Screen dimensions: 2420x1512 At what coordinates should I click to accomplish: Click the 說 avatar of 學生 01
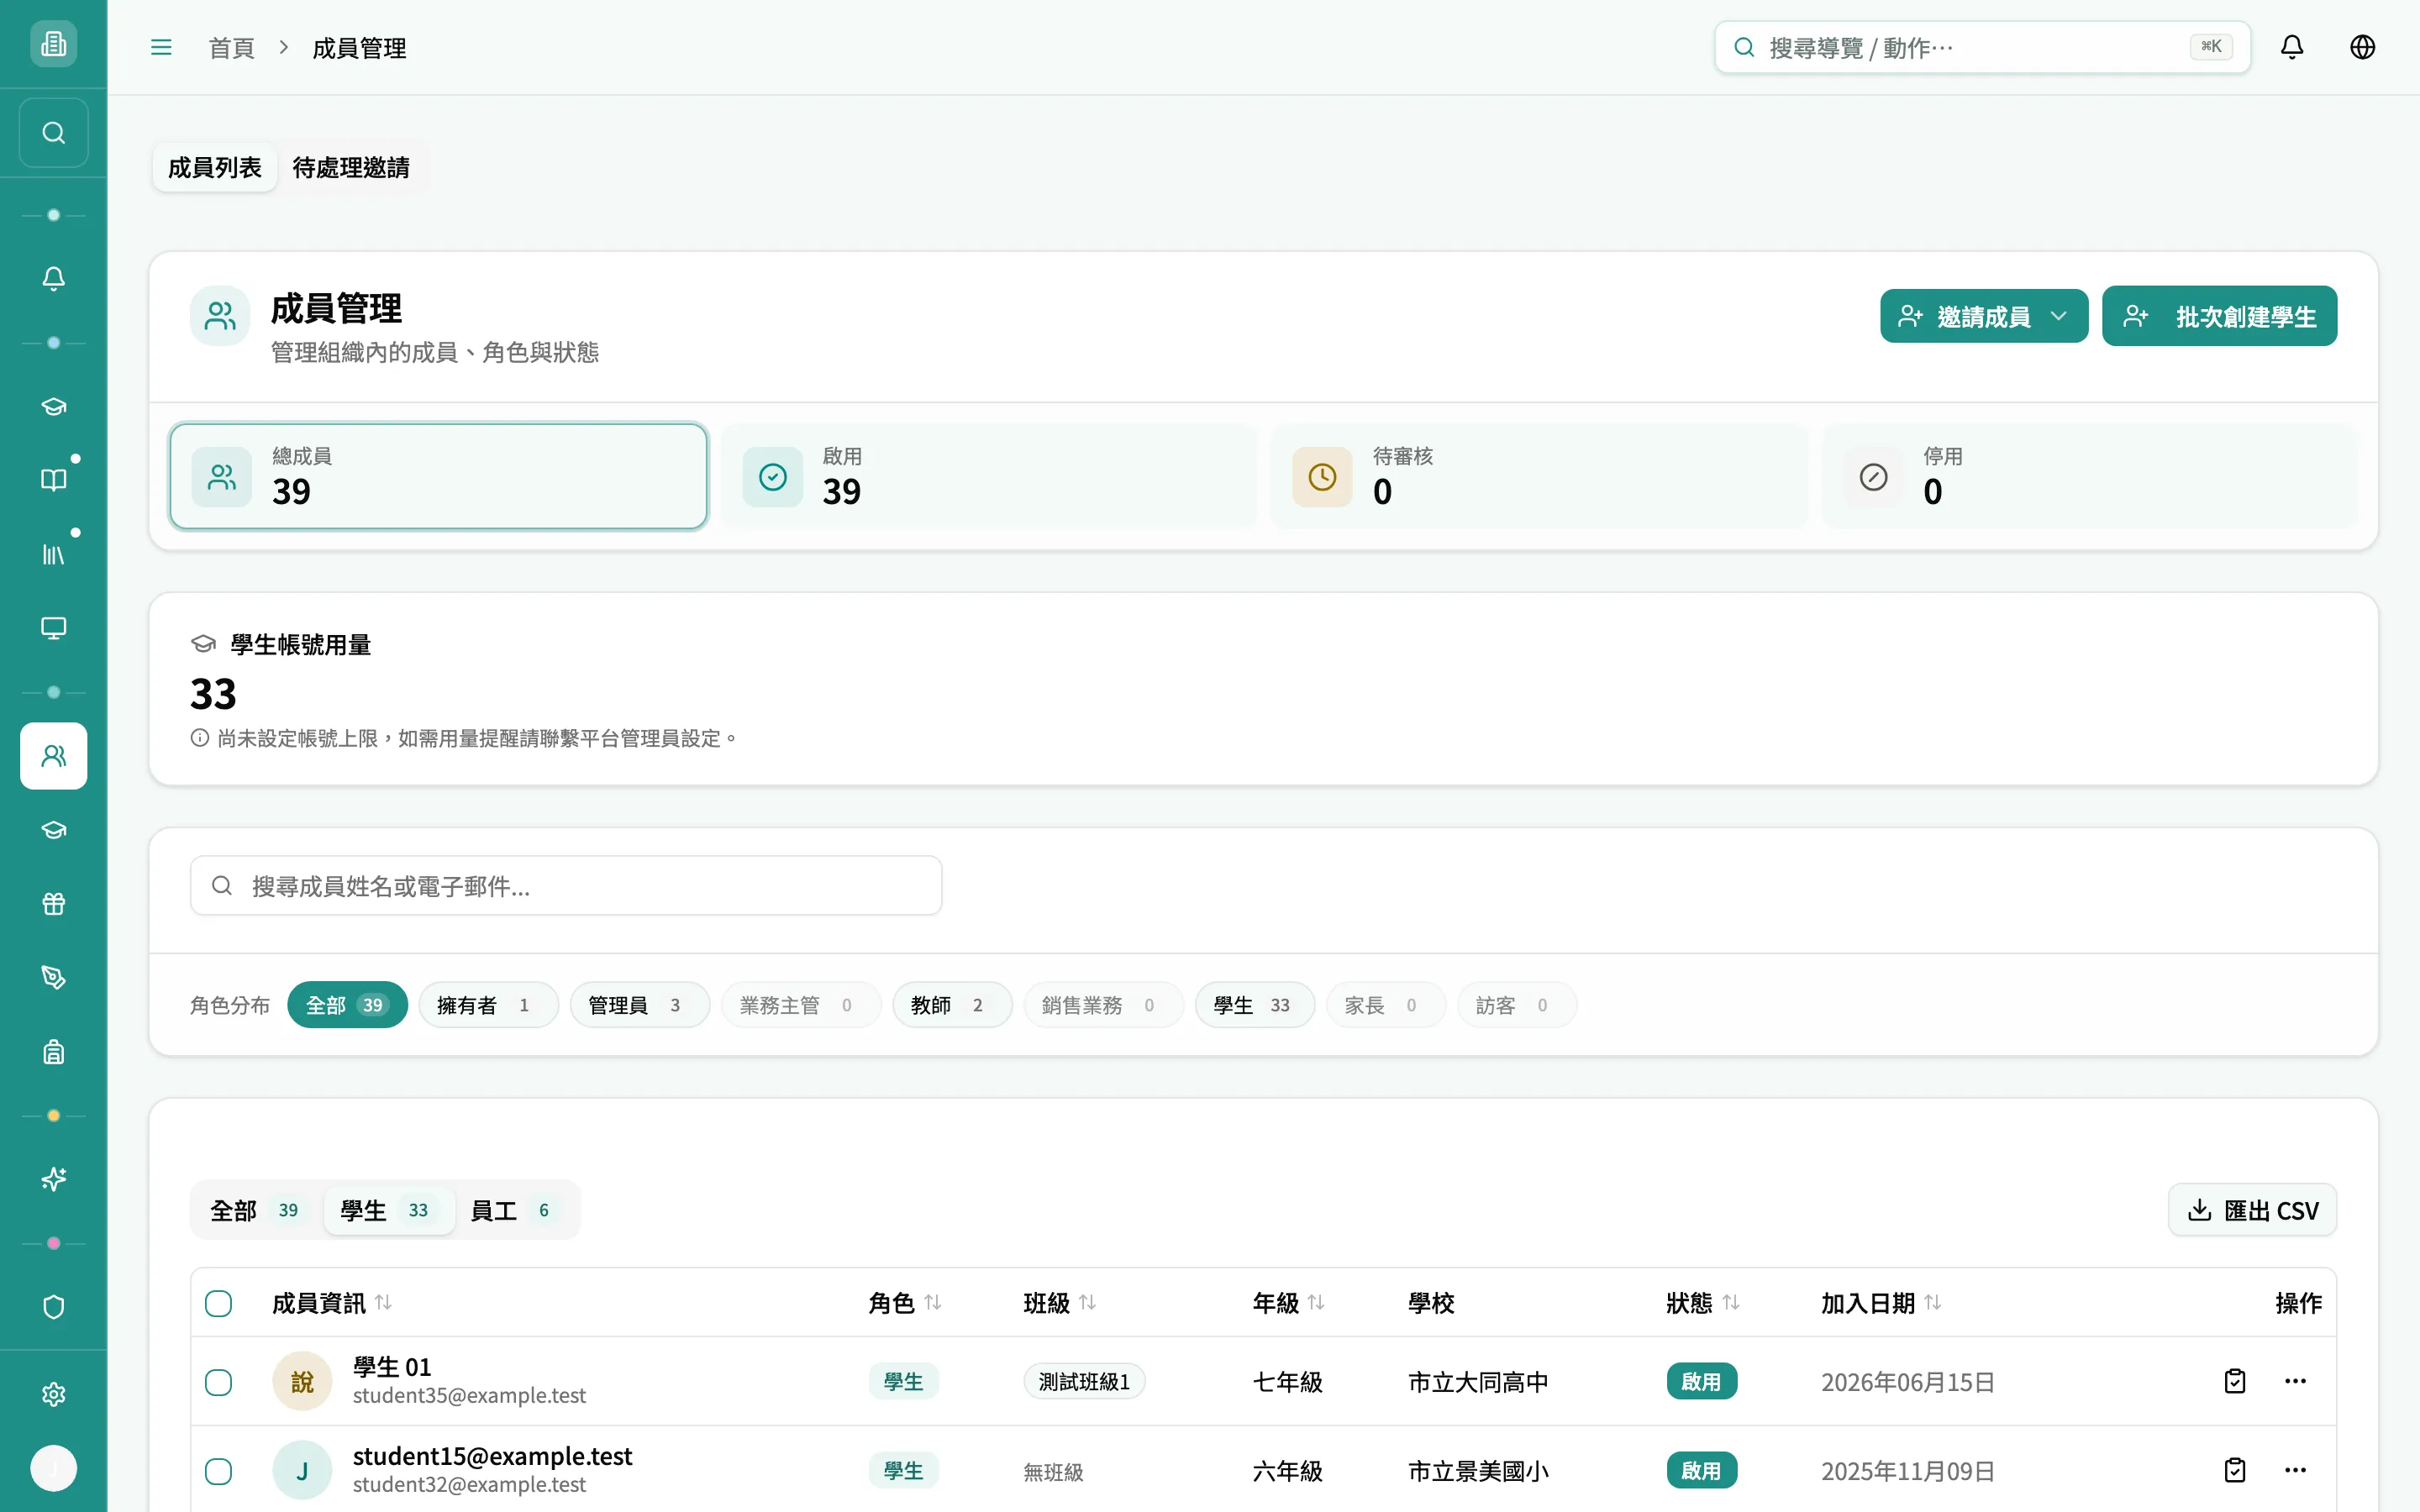pos(302,1381)
